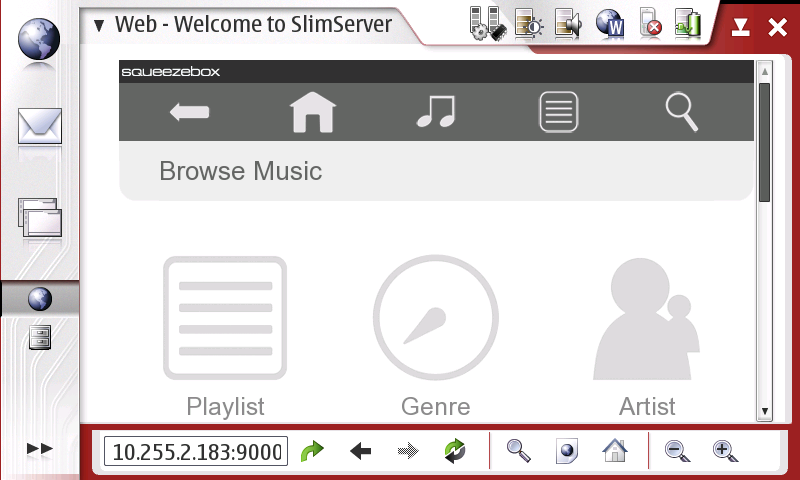Zoom in the web page
The image size is (800, 480).
(726, 451)
